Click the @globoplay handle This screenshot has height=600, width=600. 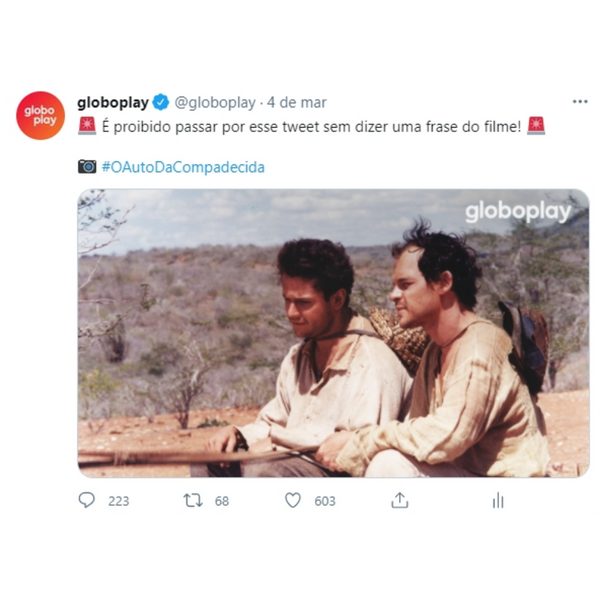click(x=215, y=103)
